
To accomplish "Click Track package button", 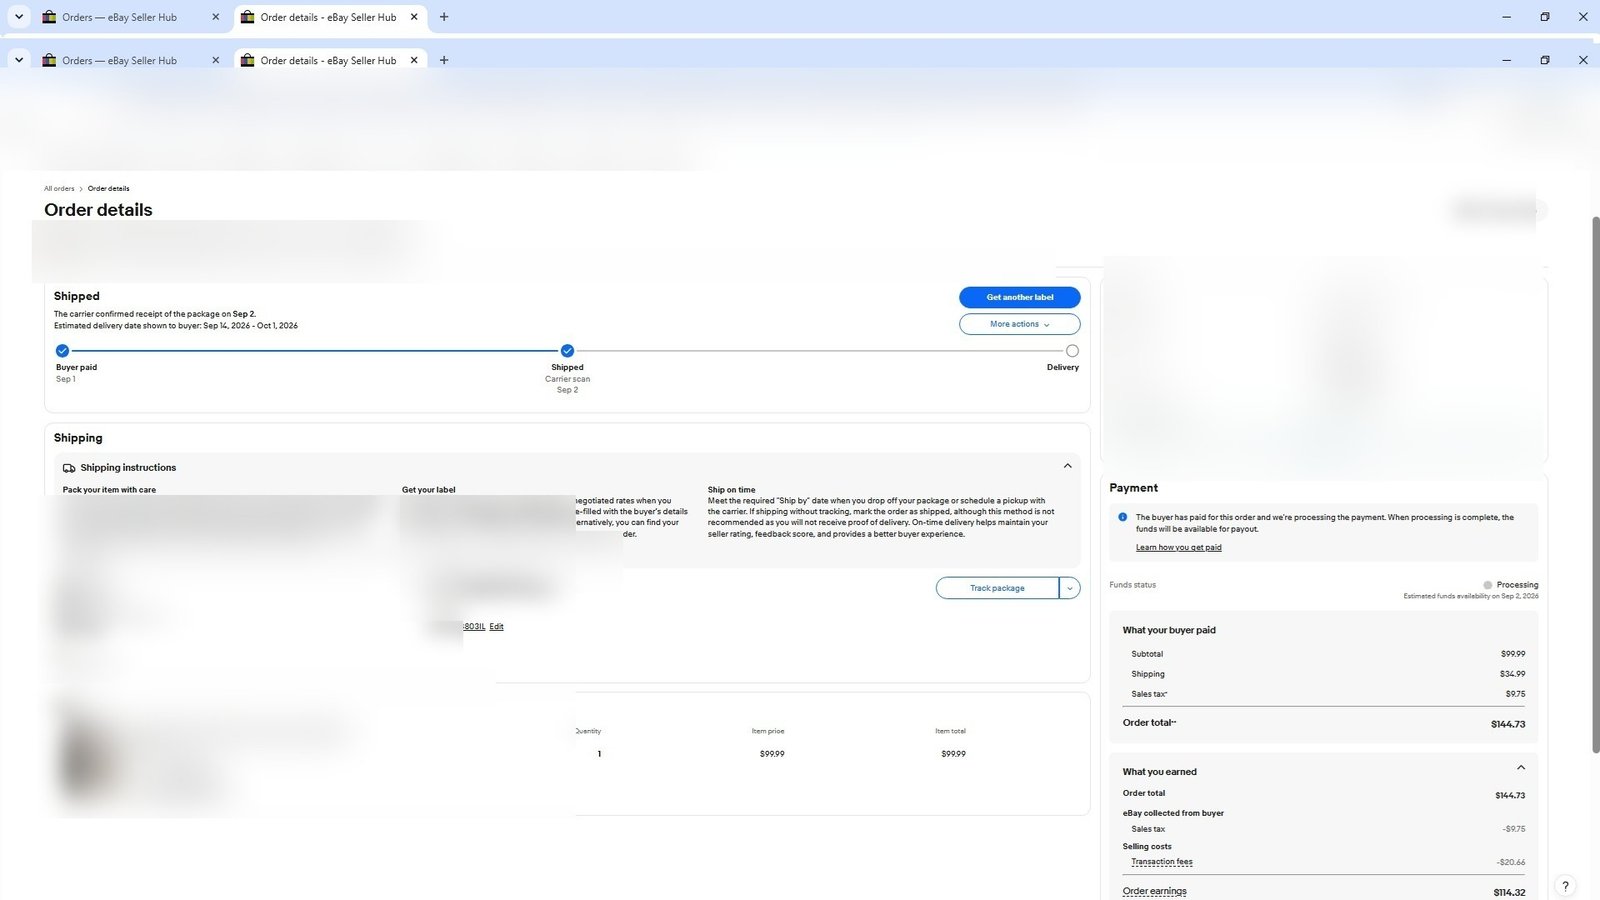I will pyautogui.click(x=997, y=588).
